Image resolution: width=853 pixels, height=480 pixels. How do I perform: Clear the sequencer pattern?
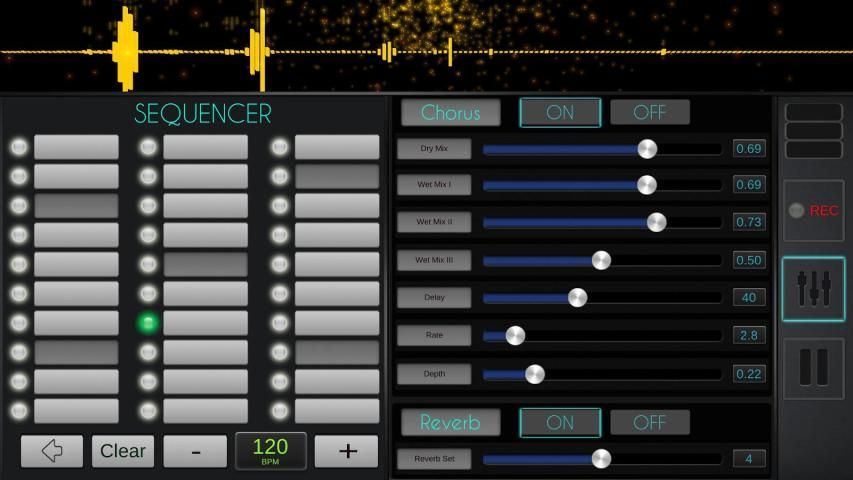[x=123, y=451]
